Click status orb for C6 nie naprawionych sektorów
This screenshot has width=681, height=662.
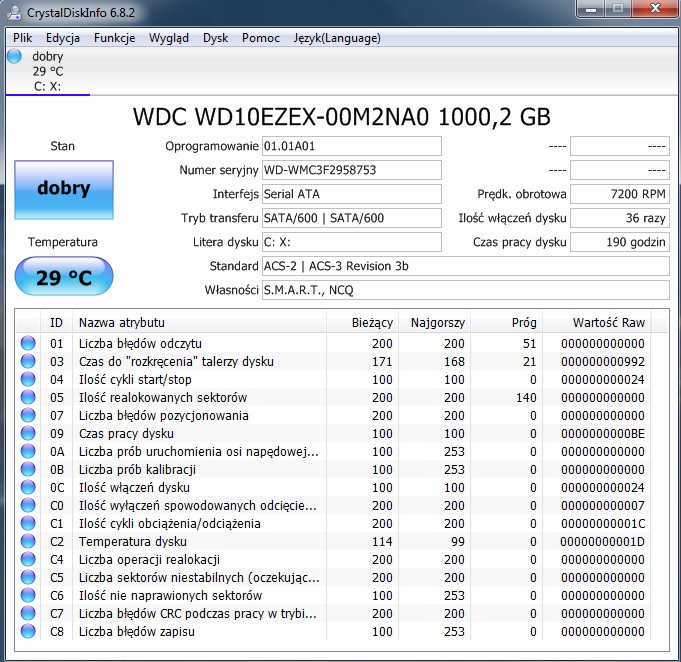pos(28,596)
